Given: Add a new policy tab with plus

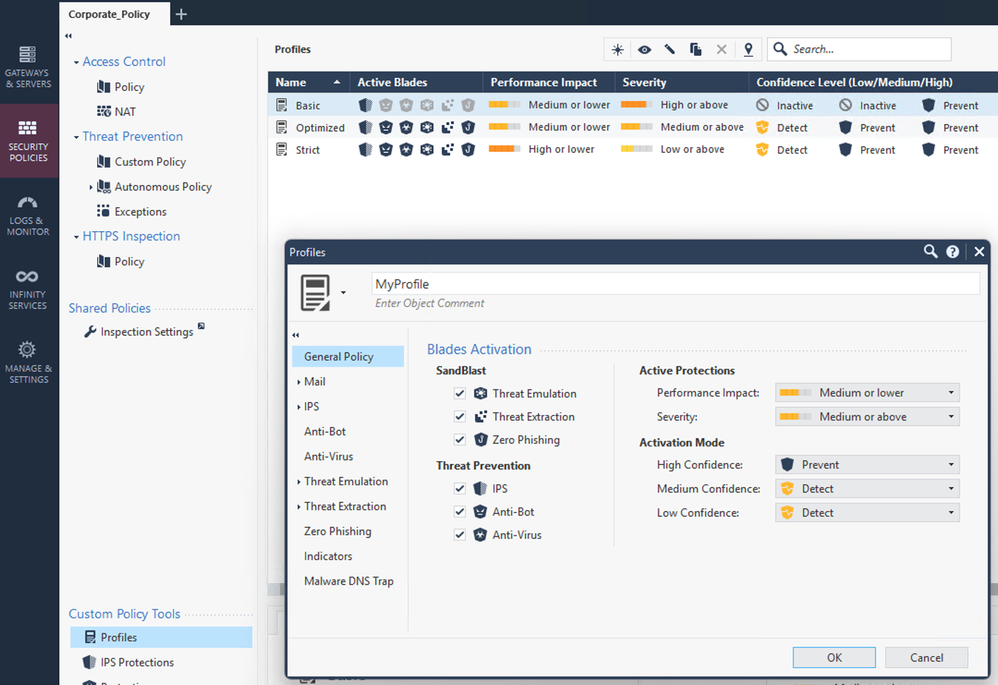Looking at the screenshot, I should click(x=181, y=14).
